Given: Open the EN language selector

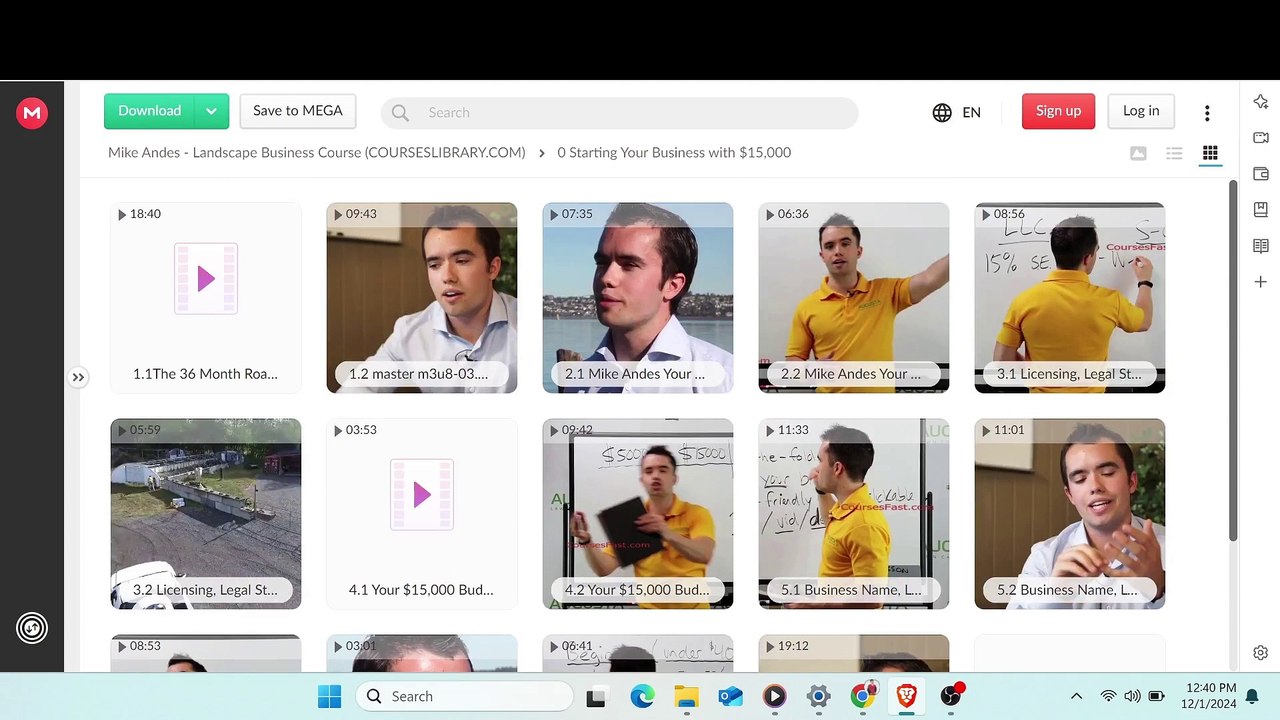Looking at the screenshot, I should [957, 112].
